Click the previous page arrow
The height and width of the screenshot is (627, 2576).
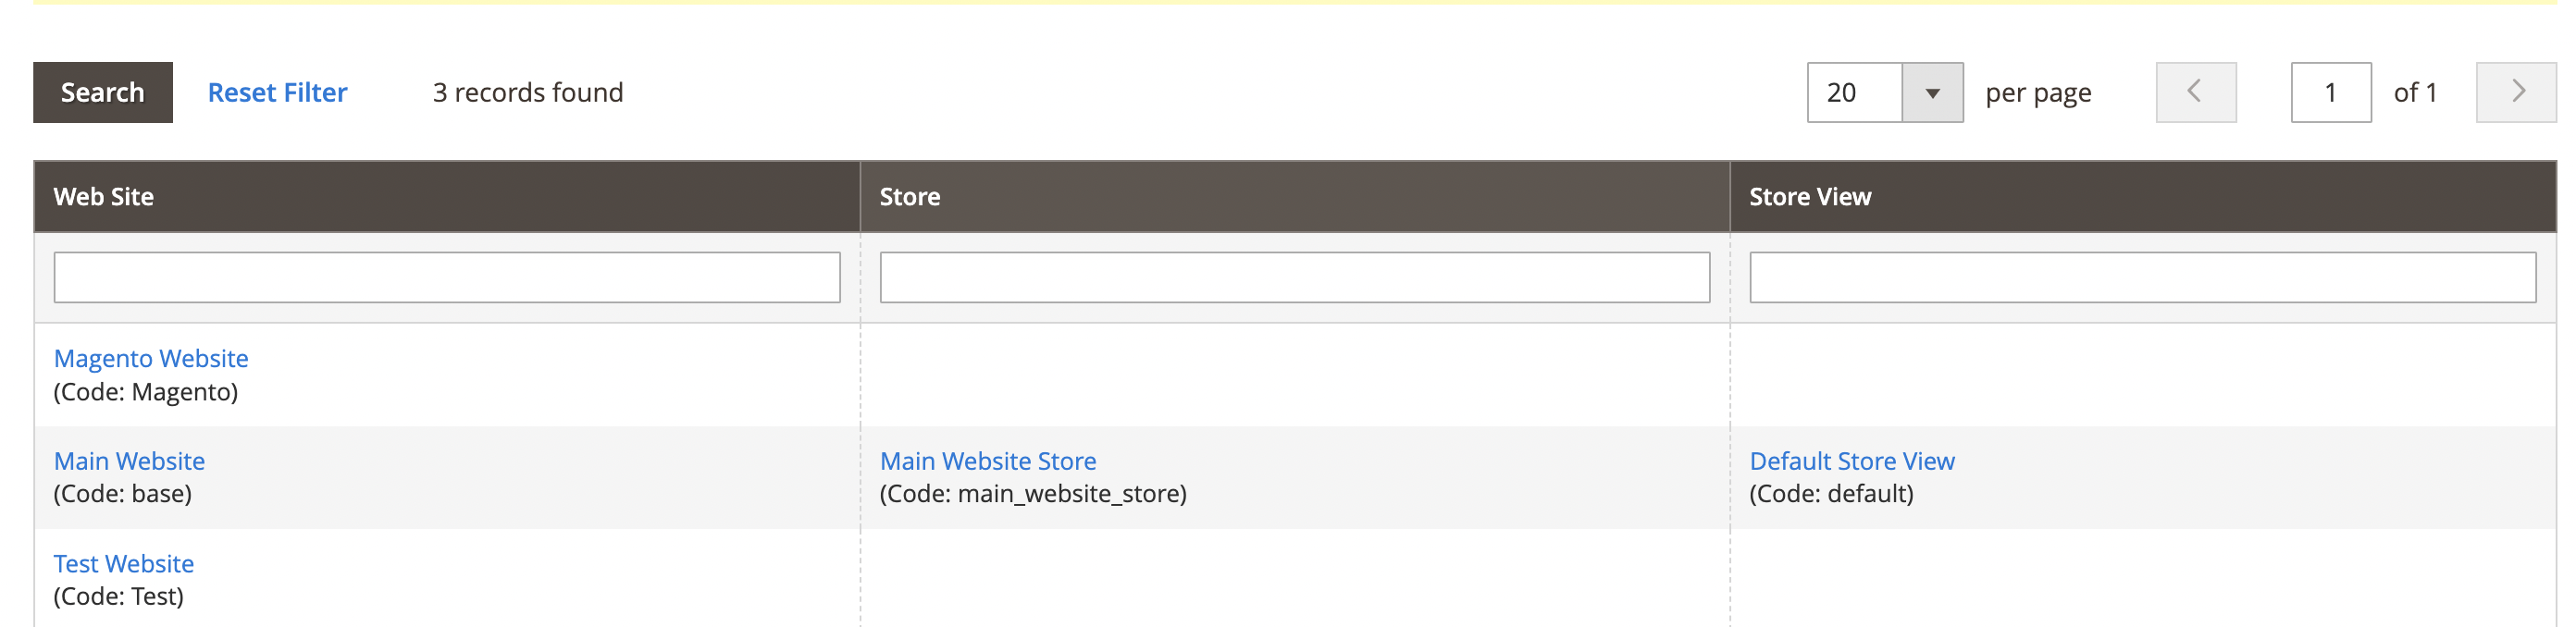pyautogui.click(x=2195, y=91)
